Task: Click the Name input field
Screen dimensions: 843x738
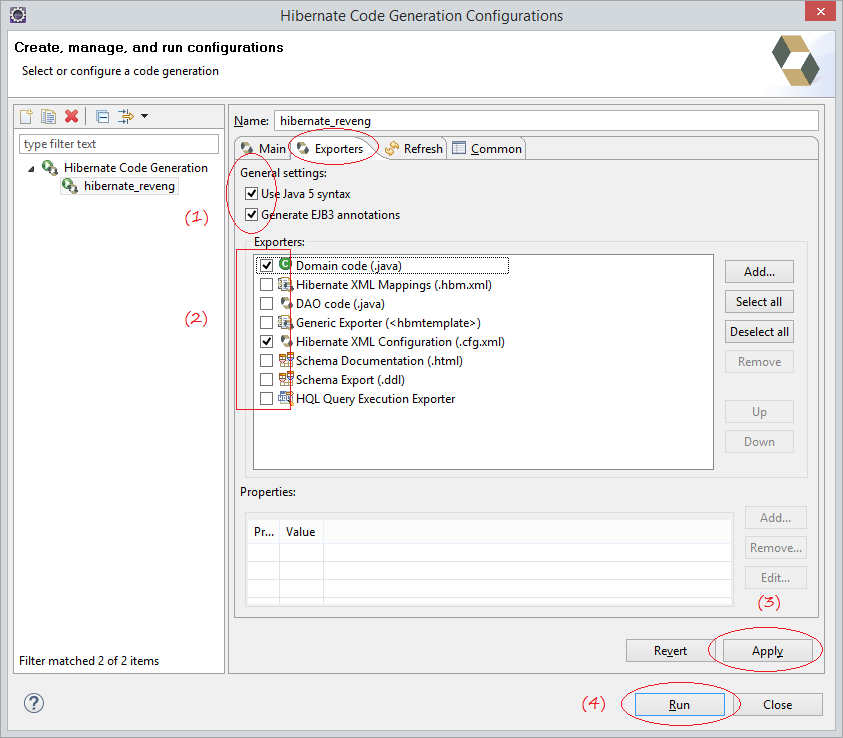Action: tap(546, 120)
